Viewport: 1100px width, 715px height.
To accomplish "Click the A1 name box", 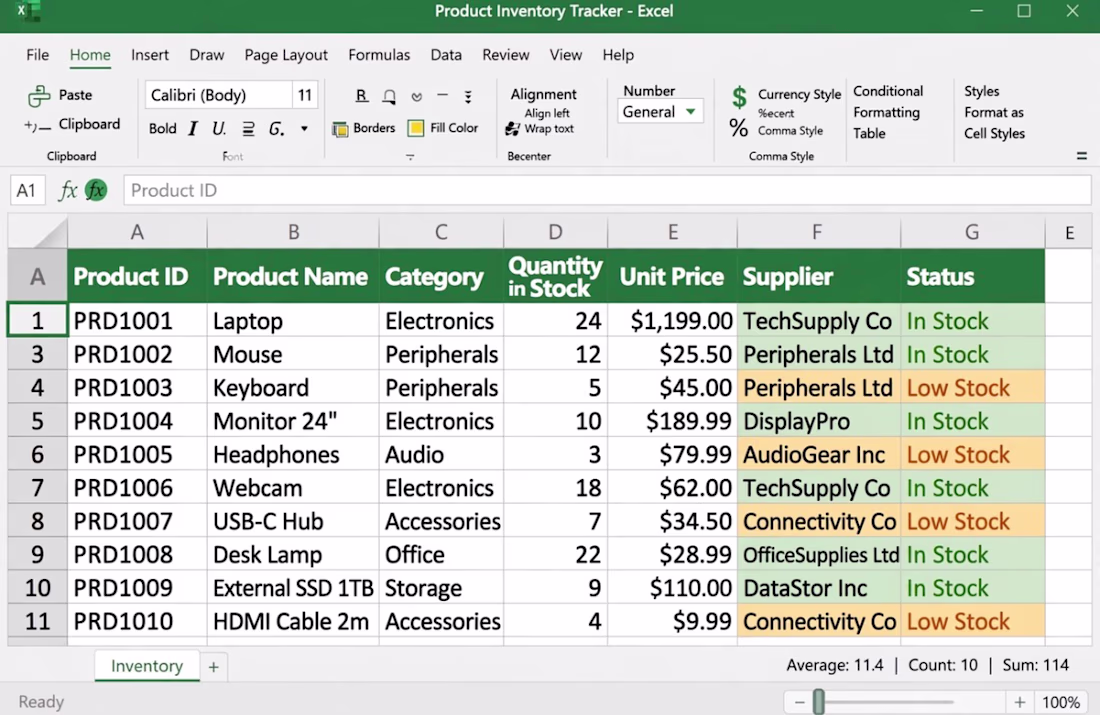I will pyautogui.click(x=27, y=190).
